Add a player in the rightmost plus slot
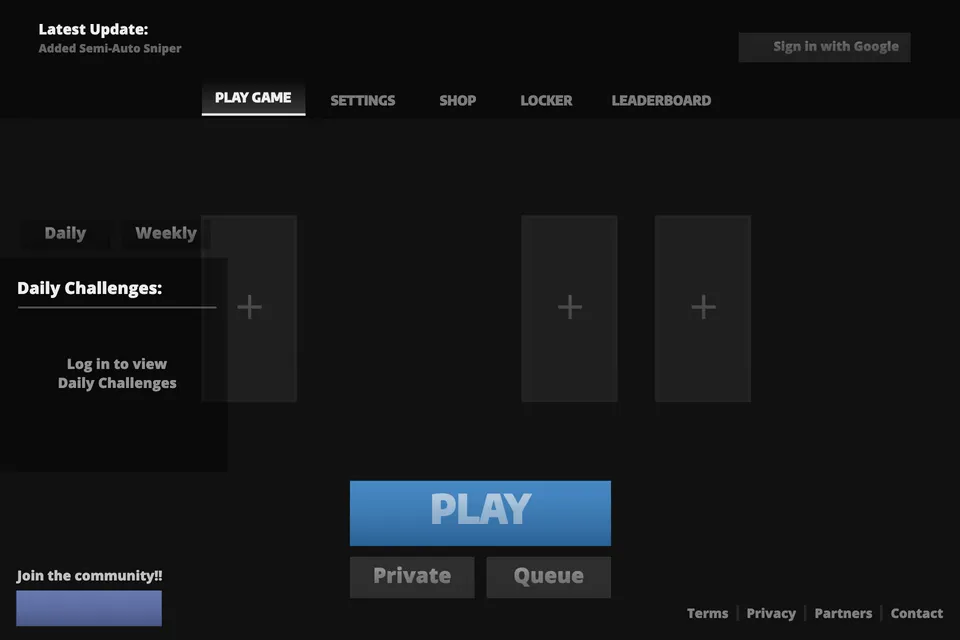This screenshot has height=640, width=960. pos(703,308)
